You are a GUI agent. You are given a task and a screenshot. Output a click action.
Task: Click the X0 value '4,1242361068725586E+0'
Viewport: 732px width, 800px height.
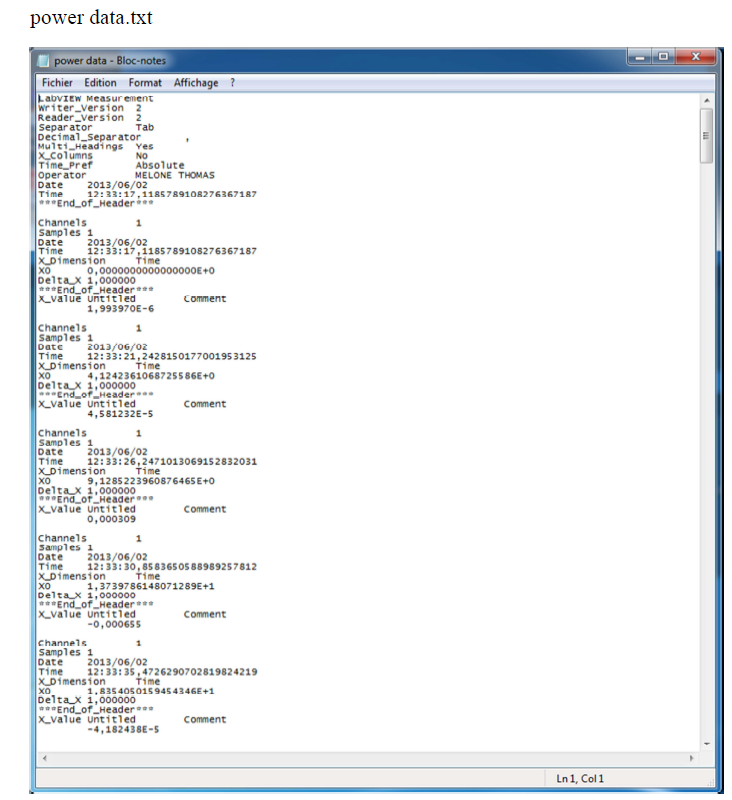151,376
